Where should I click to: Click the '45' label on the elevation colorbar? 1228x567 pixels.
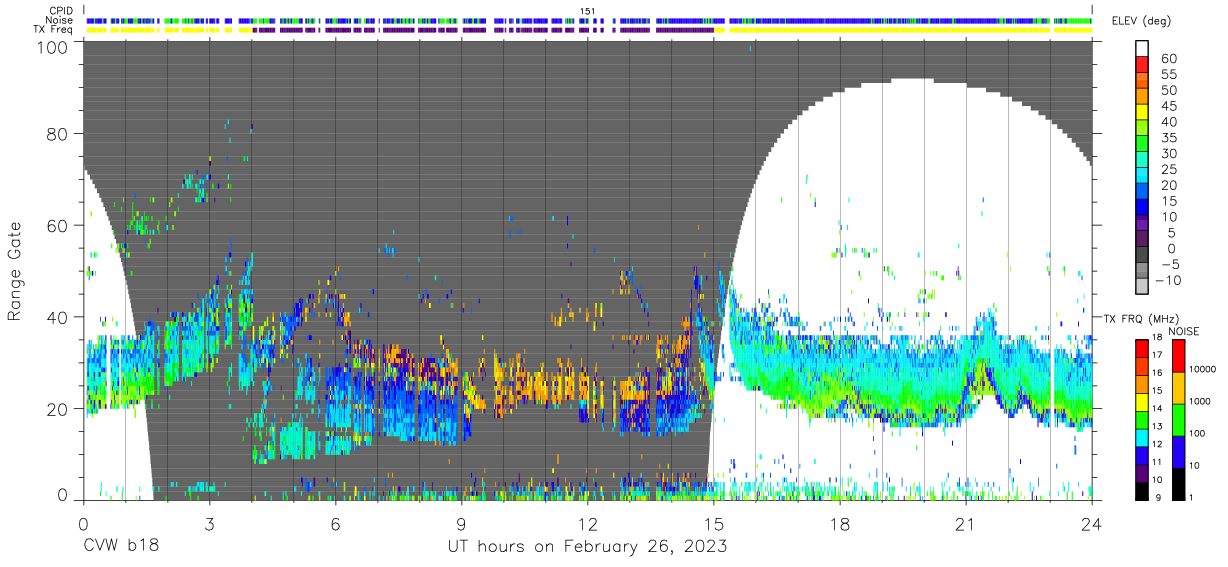[x=1167, y=106]
